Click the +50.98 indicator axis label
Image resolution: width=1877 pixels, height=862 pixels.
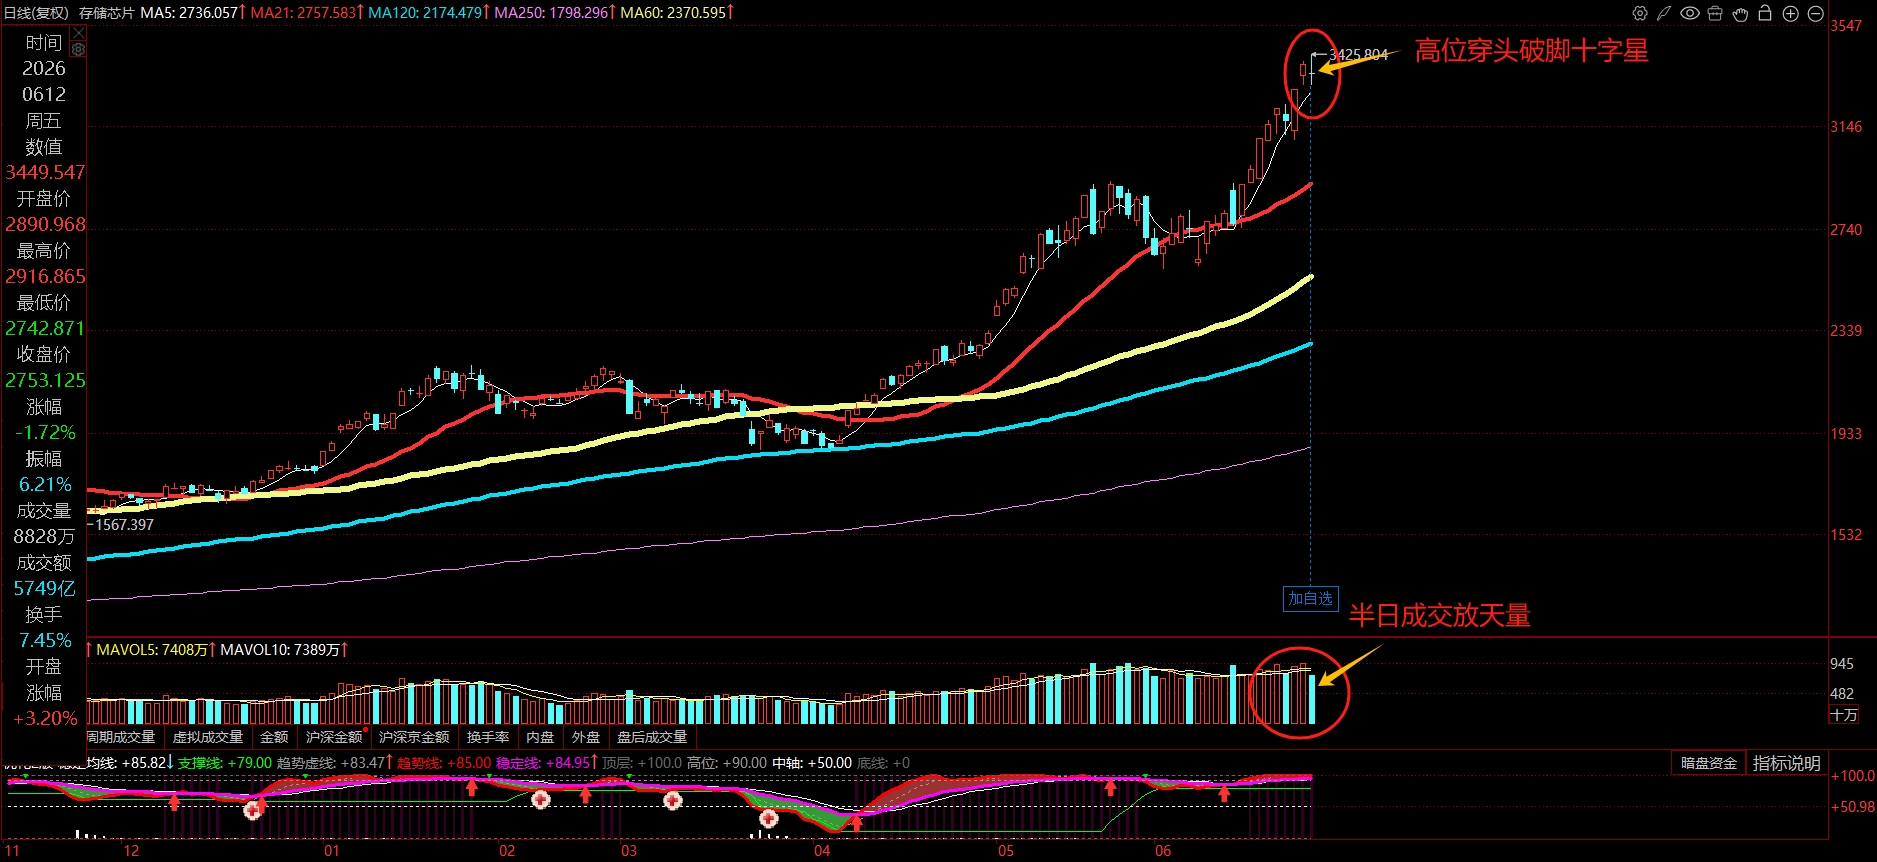point(1853,807)
